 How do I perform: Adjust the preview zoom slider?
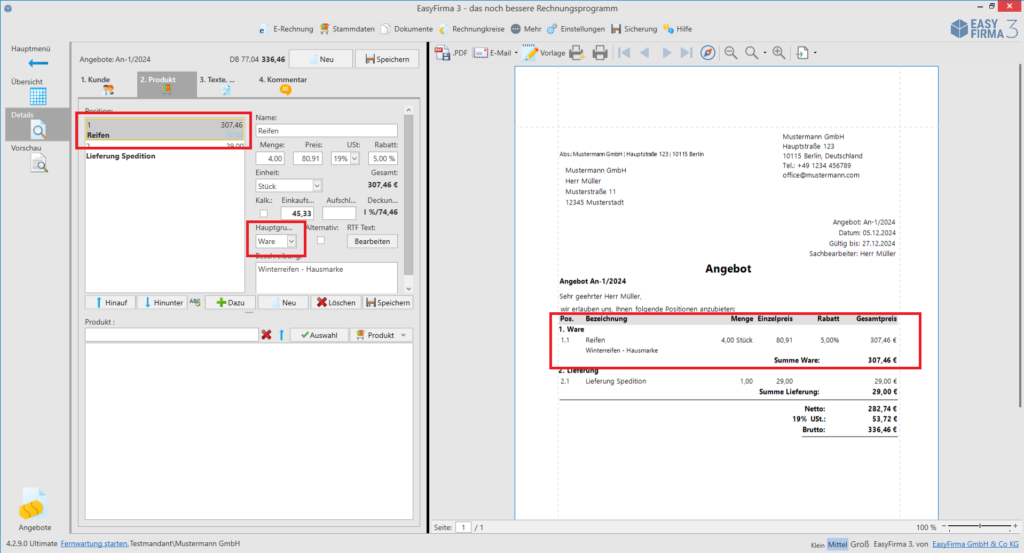(980, 526)
